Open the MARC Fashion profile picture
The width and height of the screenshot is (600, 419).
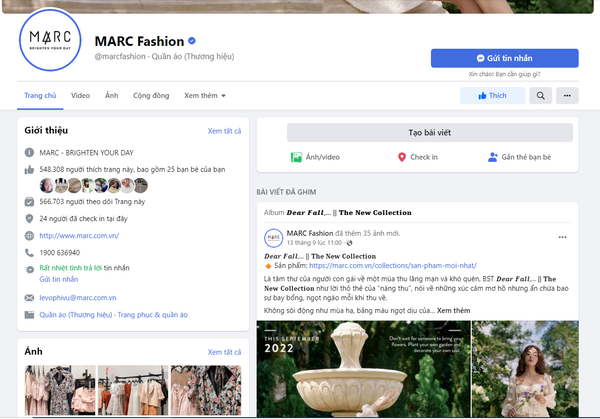(x=50, y=40)
